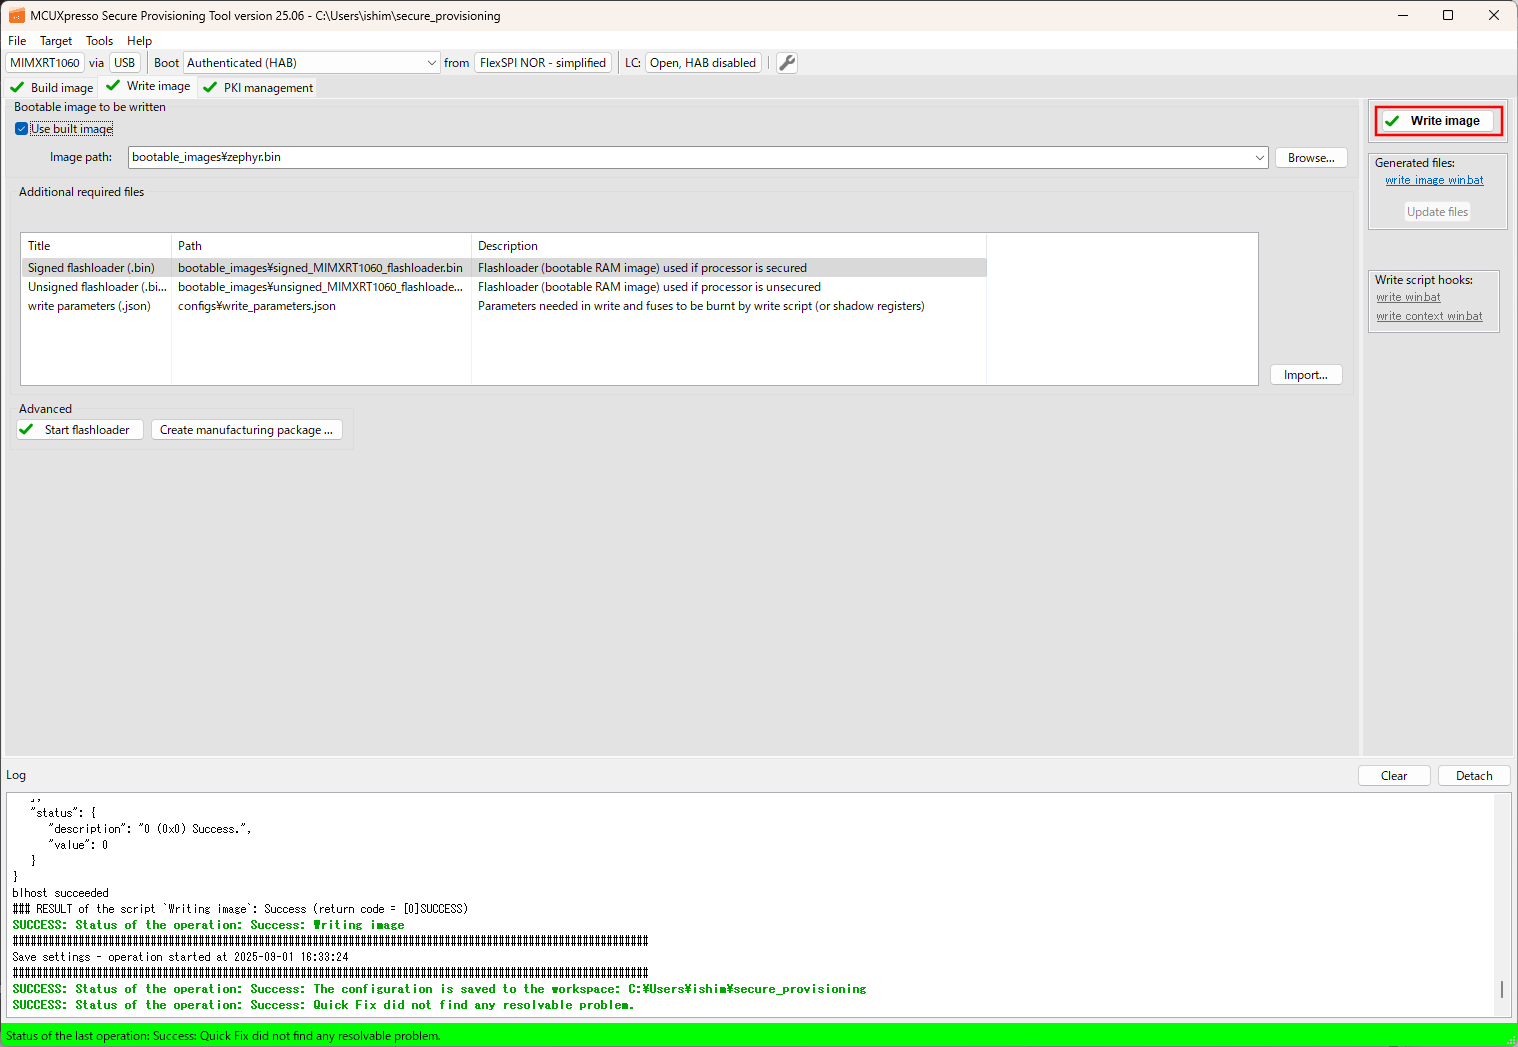Open the wrench settings icon in toolbar
Viewport: 1518px width, 1047px height.
point(787,63)
